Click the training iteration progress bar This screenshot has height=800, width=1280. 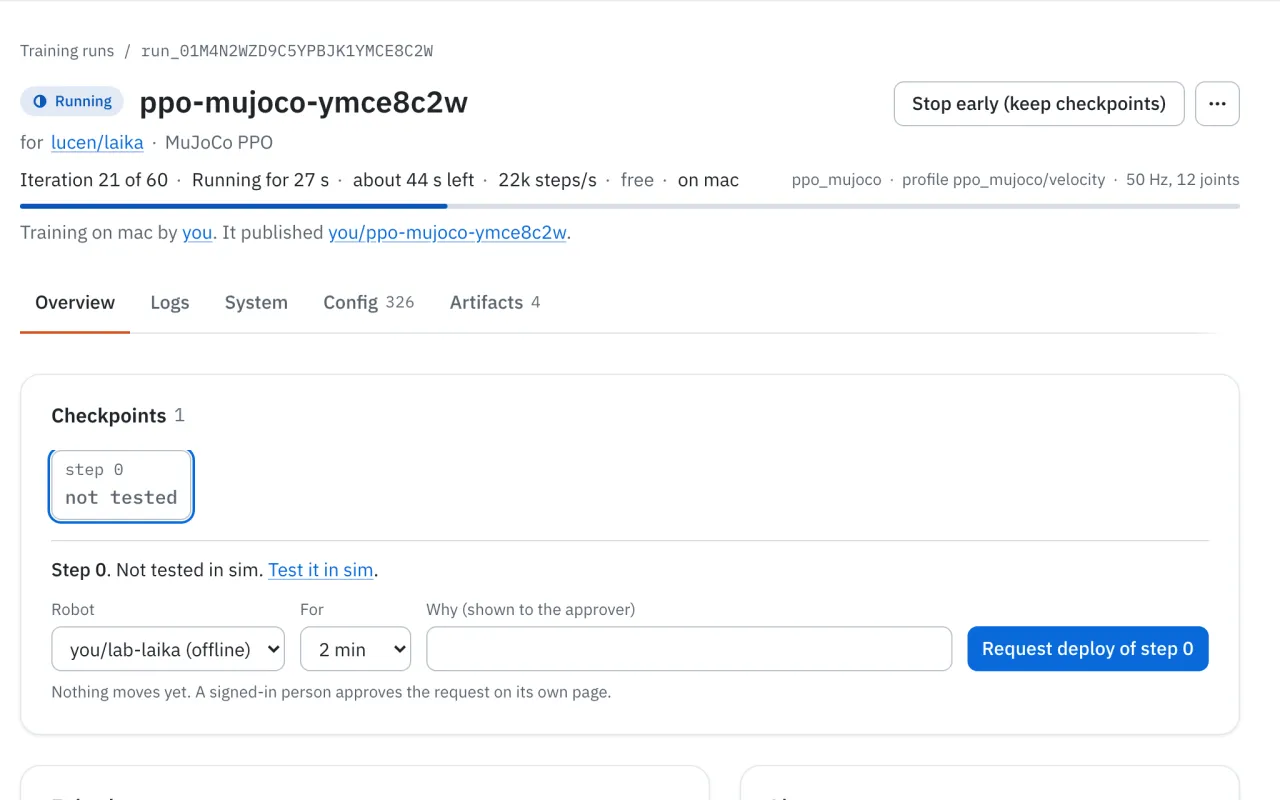(630, 206)
